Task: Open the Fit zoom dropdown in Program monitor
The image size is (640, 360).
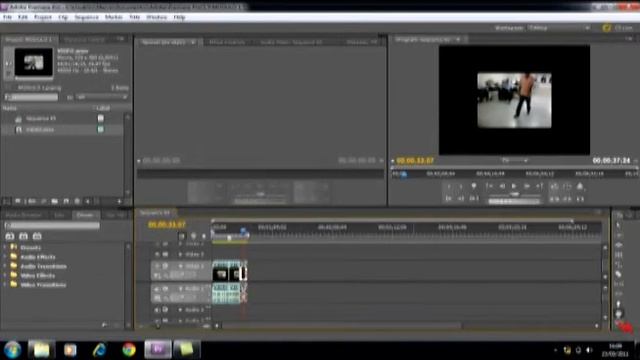Action: 514,160
